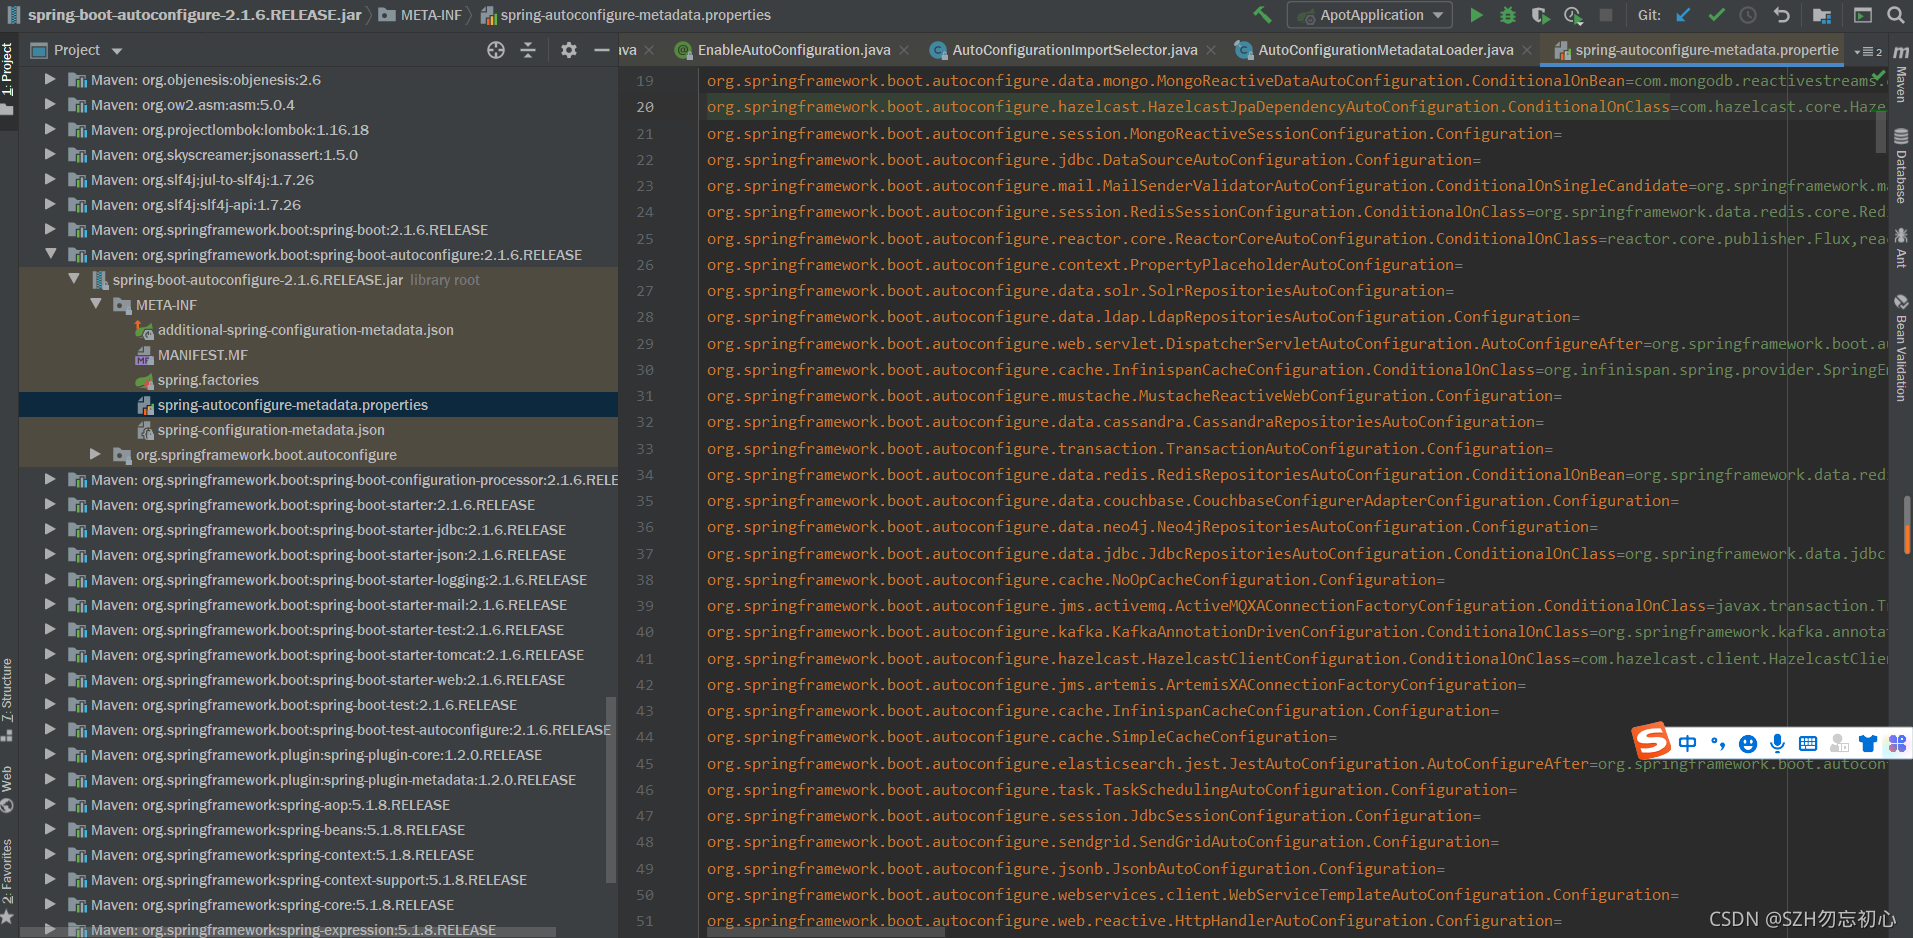Open Sogou skin shirt icon
The width and height of the screenshot is (1913, 938).
click(1868, 743)
